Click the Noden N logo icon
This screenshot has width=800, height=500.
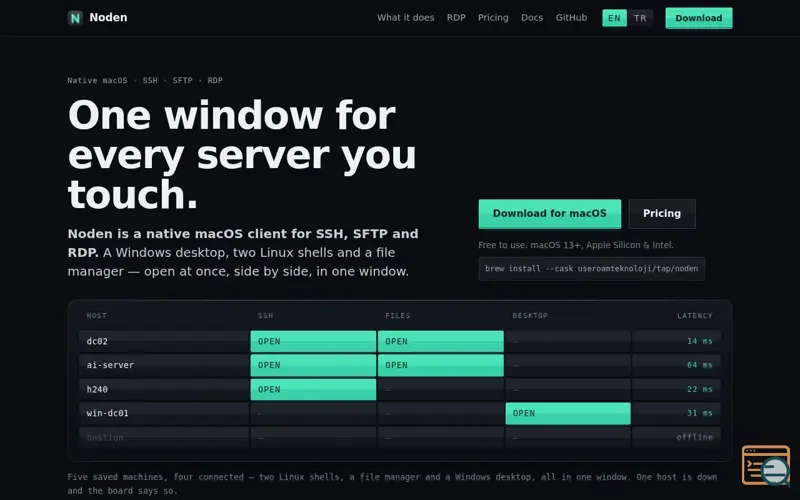(76, 18)
